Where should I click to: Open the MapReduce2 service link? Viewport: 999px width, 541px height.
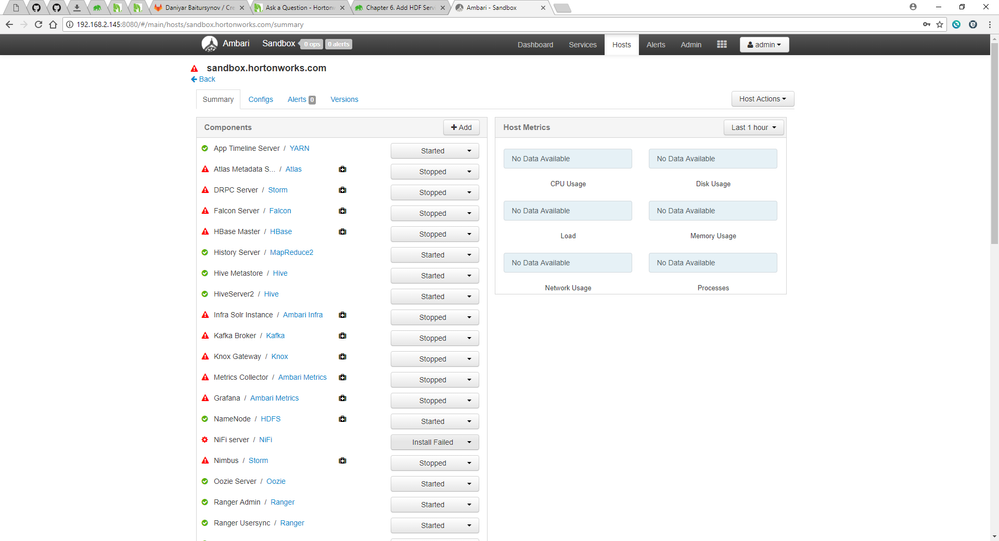coord(291,252)
